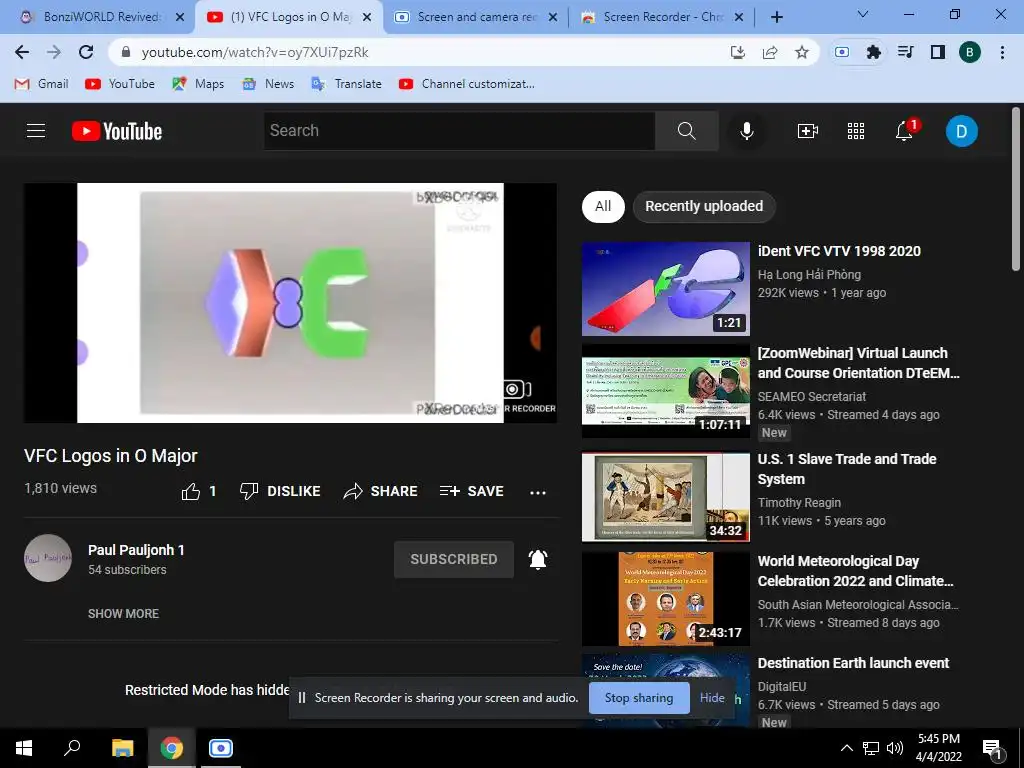Open the media control icon in Chrome toolbar
The image size is (1024, 768).
pos(905,52)
